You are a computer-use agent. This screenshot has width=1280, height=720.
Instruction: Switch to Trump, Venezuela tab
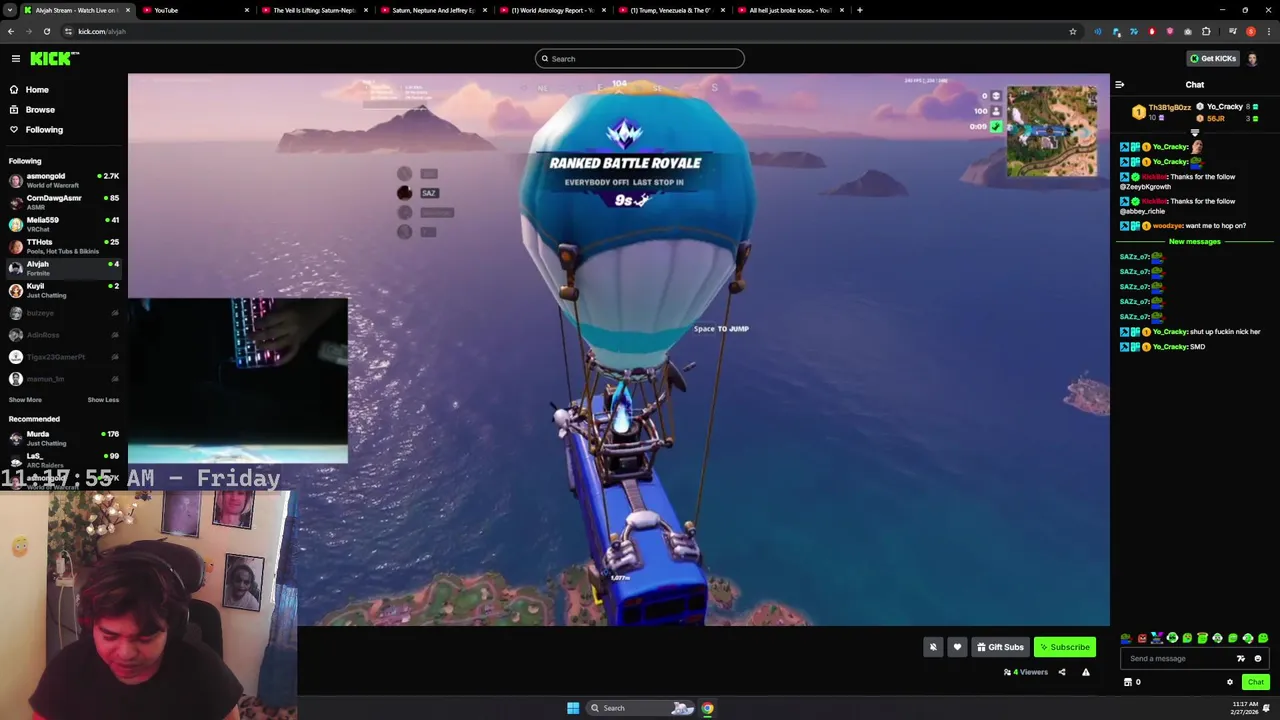pos(670,10)
